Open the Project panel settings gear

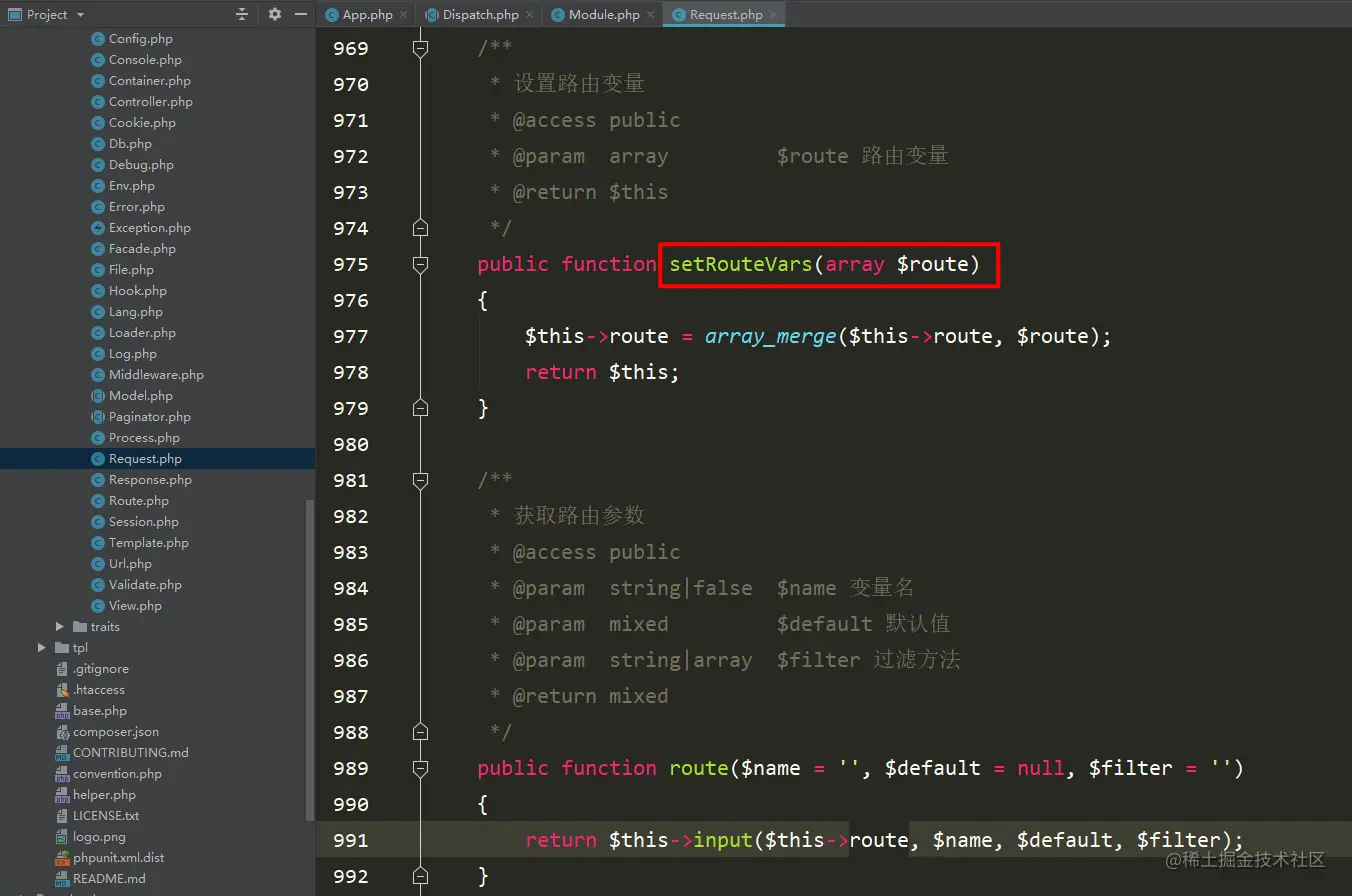click(x=275, y=14)
